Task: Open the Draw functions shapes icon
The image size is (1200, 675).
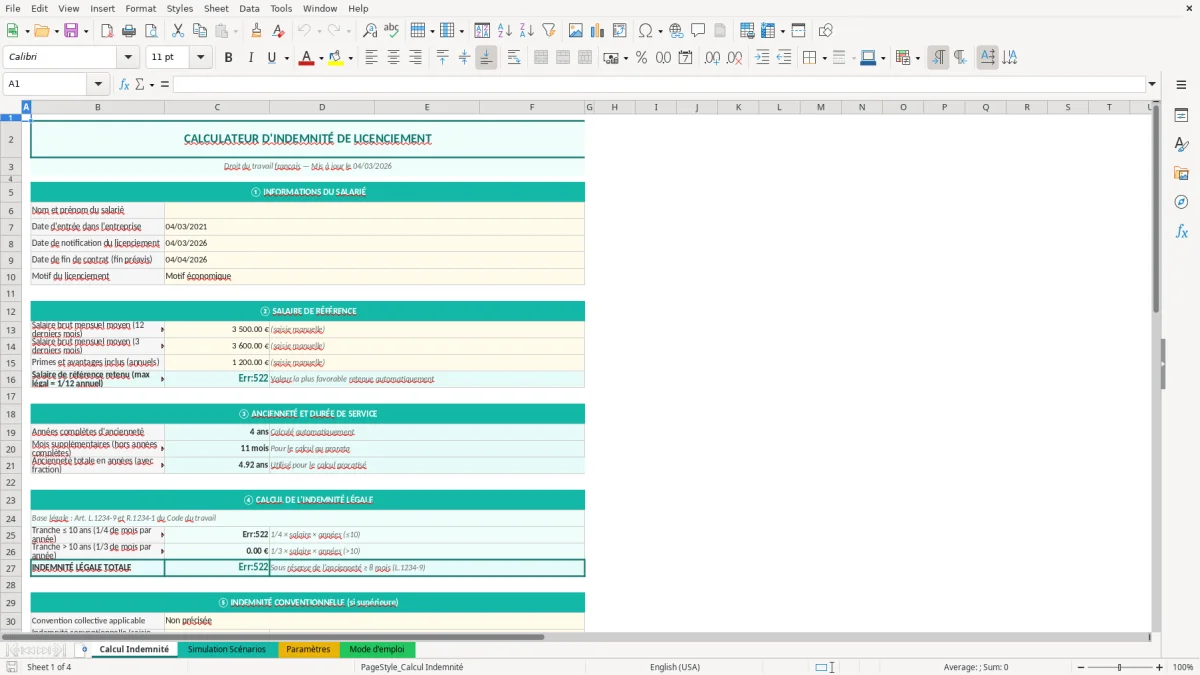Action: pos(826,31)
